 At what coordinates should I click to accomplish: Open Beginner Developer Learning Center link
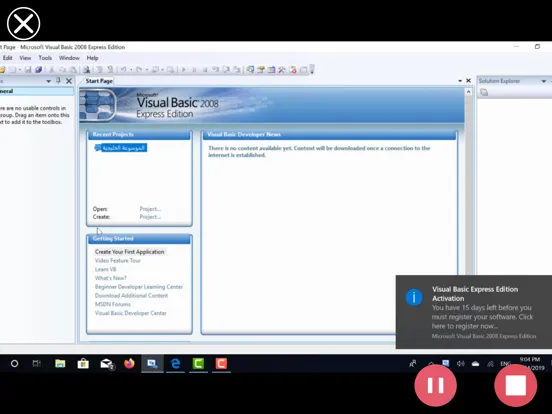click(x=139, y=287)
